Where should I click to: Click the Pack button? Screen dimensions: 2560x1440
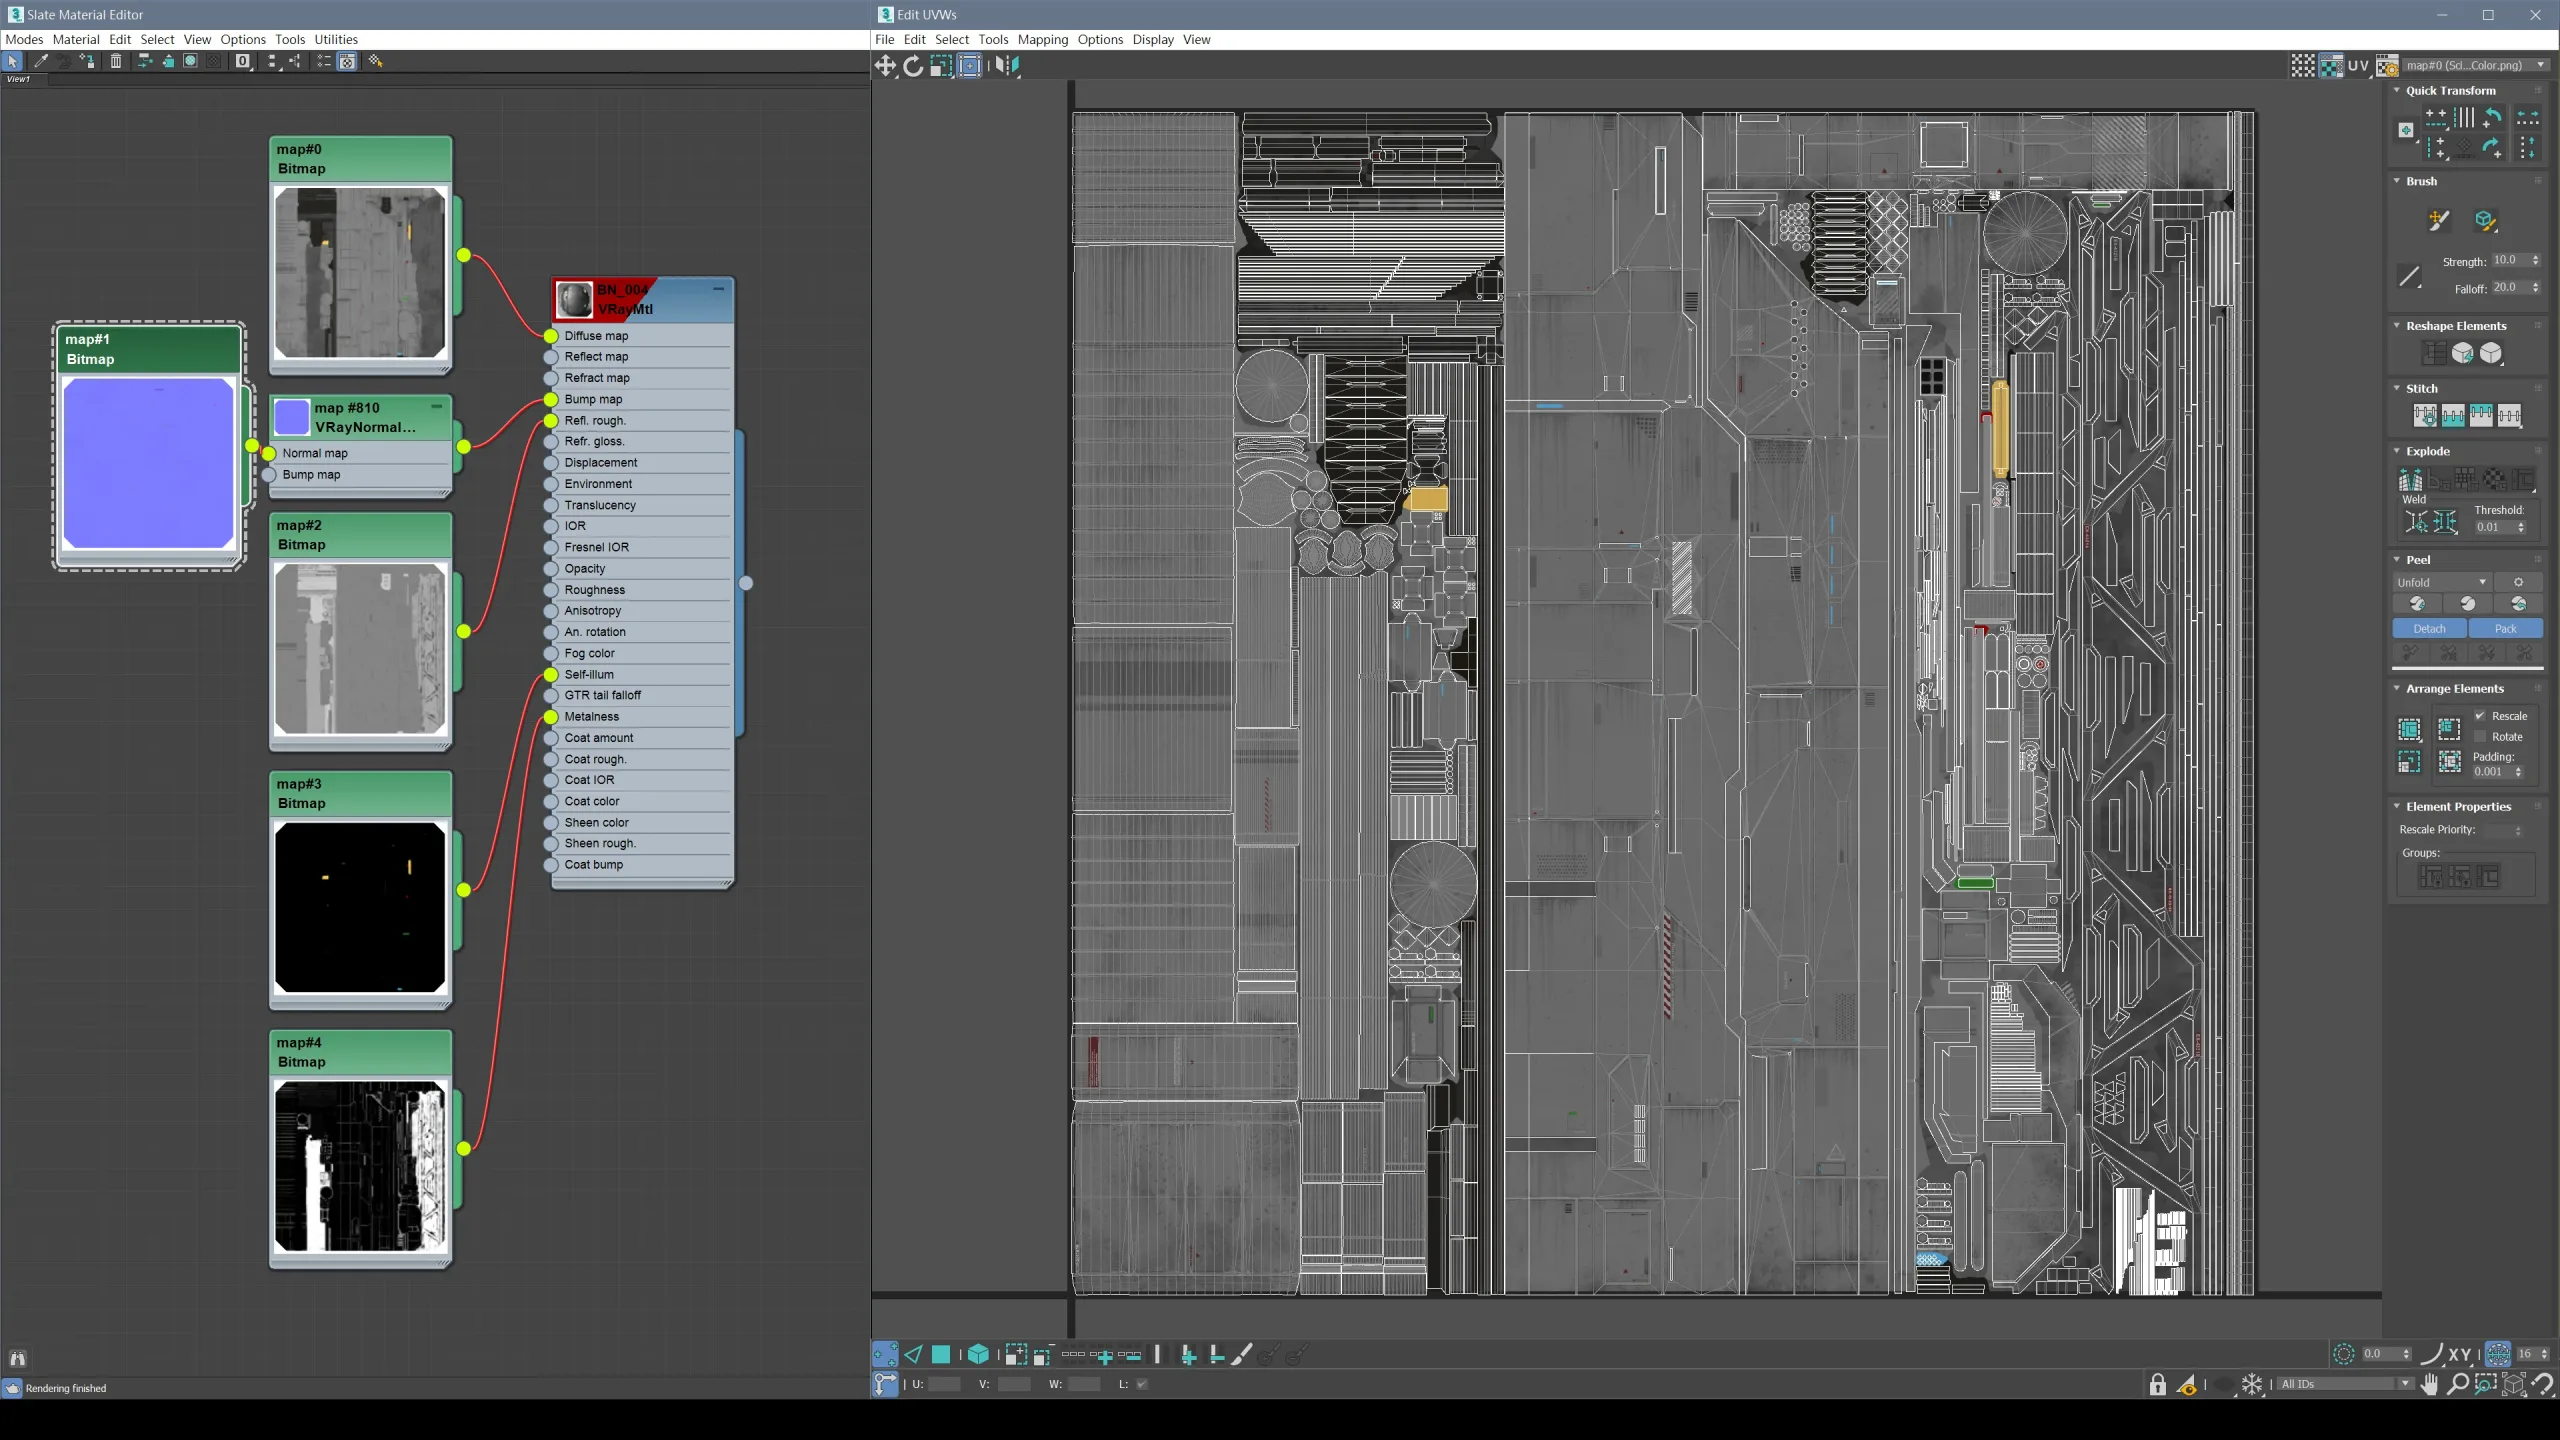pos(2505,628)
